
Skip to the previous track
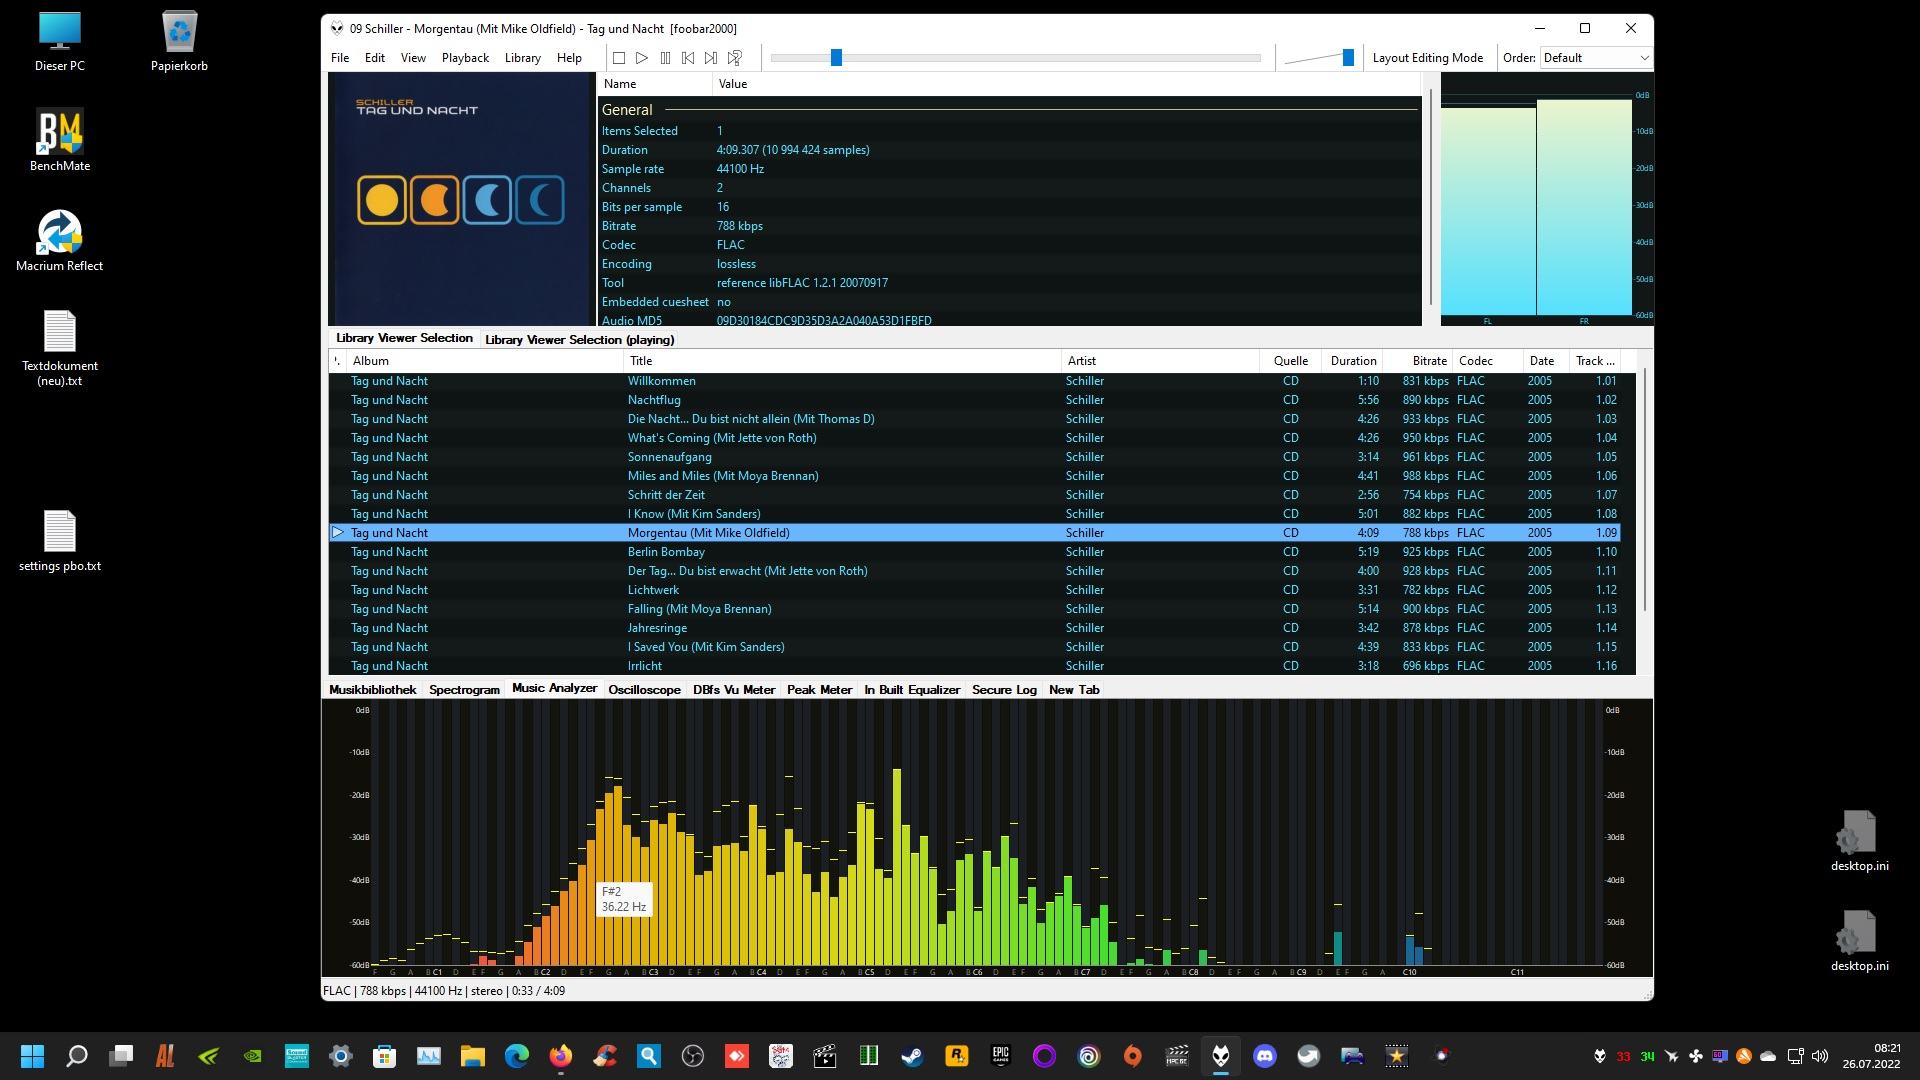click(688, 58)
